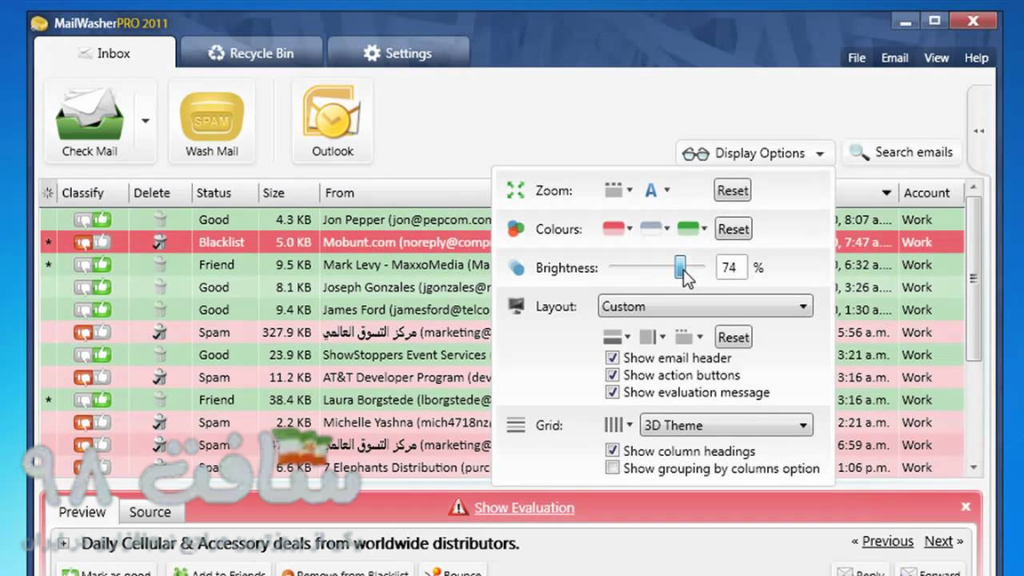
Task: Click the Wash Mail spam icon
Action: (212, 116)
